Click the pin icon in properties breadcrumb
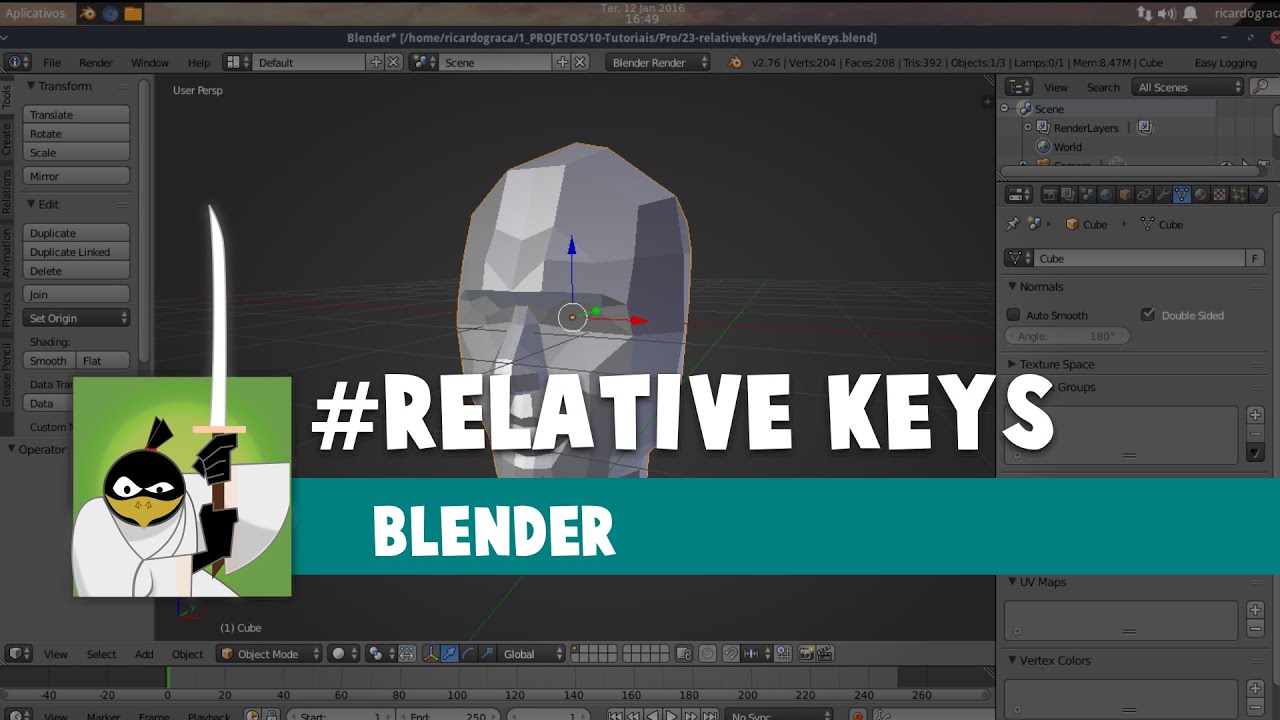Screen dimensions: 1280x720 (1012, 224)
